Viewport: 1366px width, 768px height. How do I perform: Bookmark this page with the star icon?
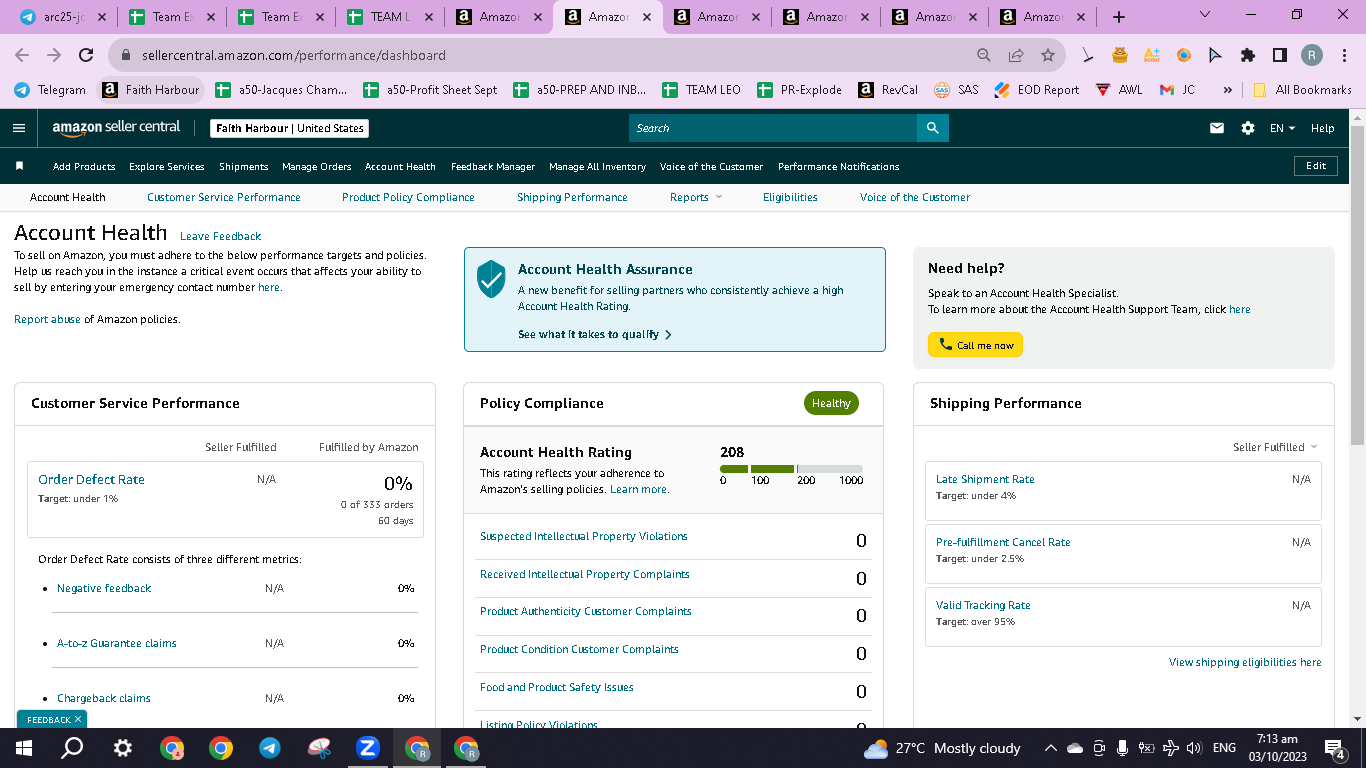pyautogui.click(x=1048, y=55)
